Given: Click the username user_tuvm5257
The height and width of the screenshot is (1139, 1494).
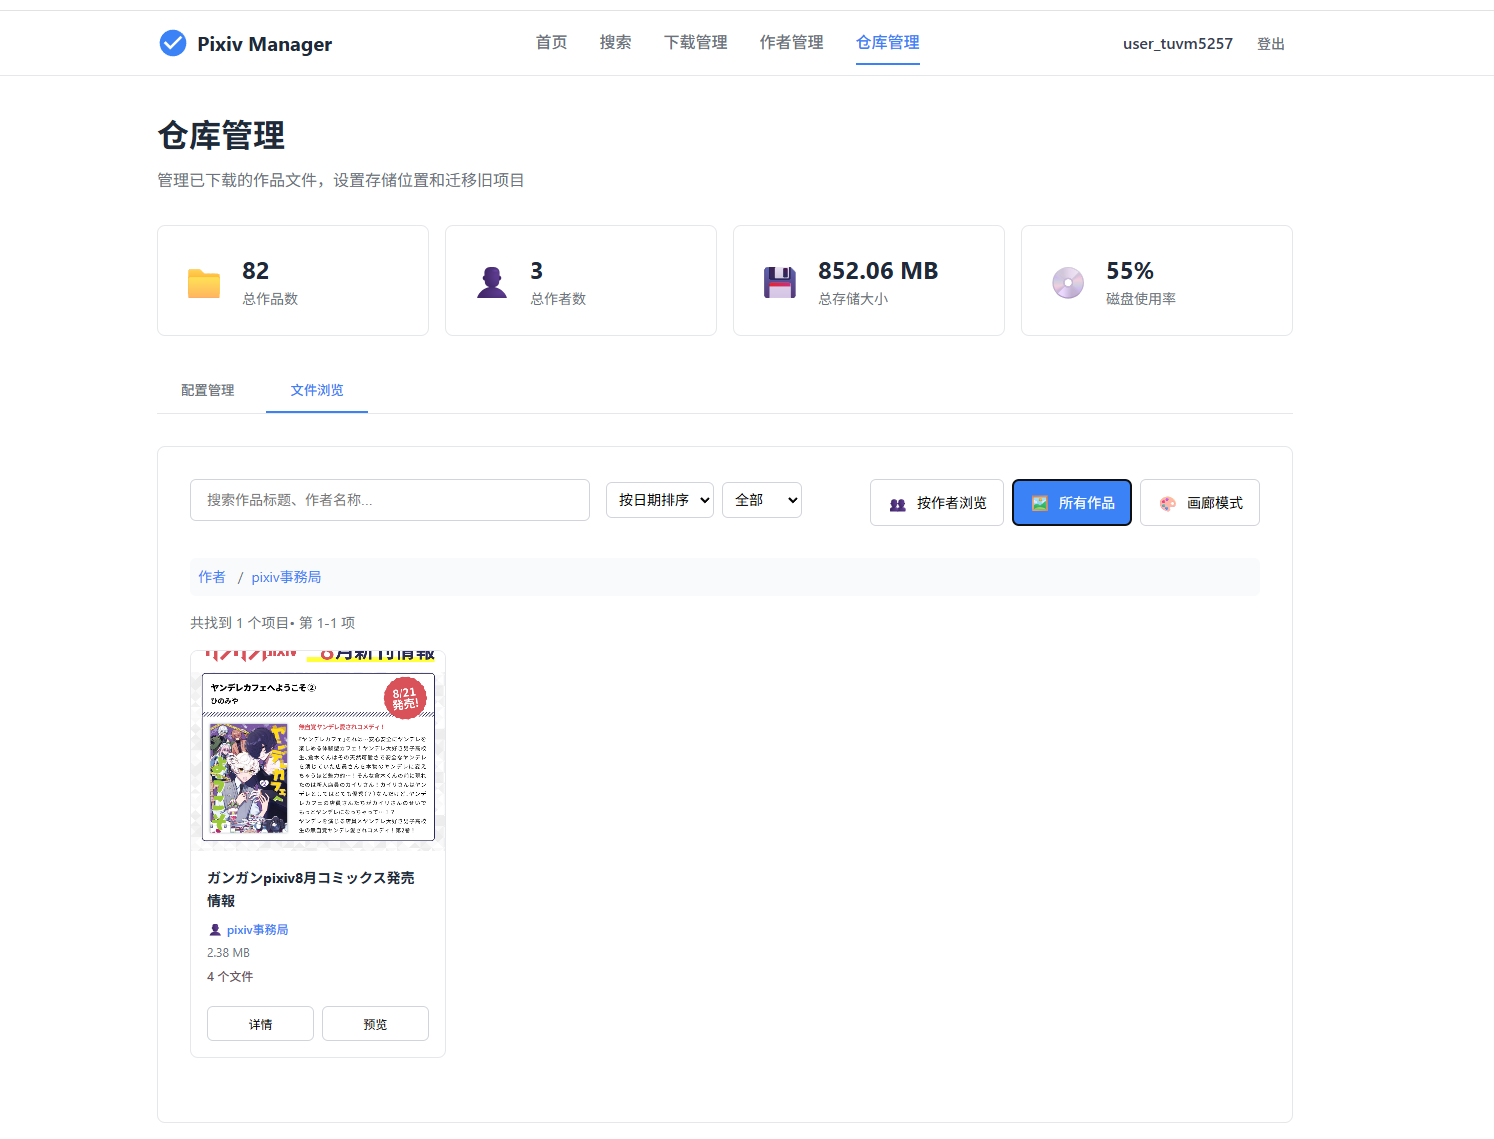Looking at the screenshot, I should pos(1177,44).
